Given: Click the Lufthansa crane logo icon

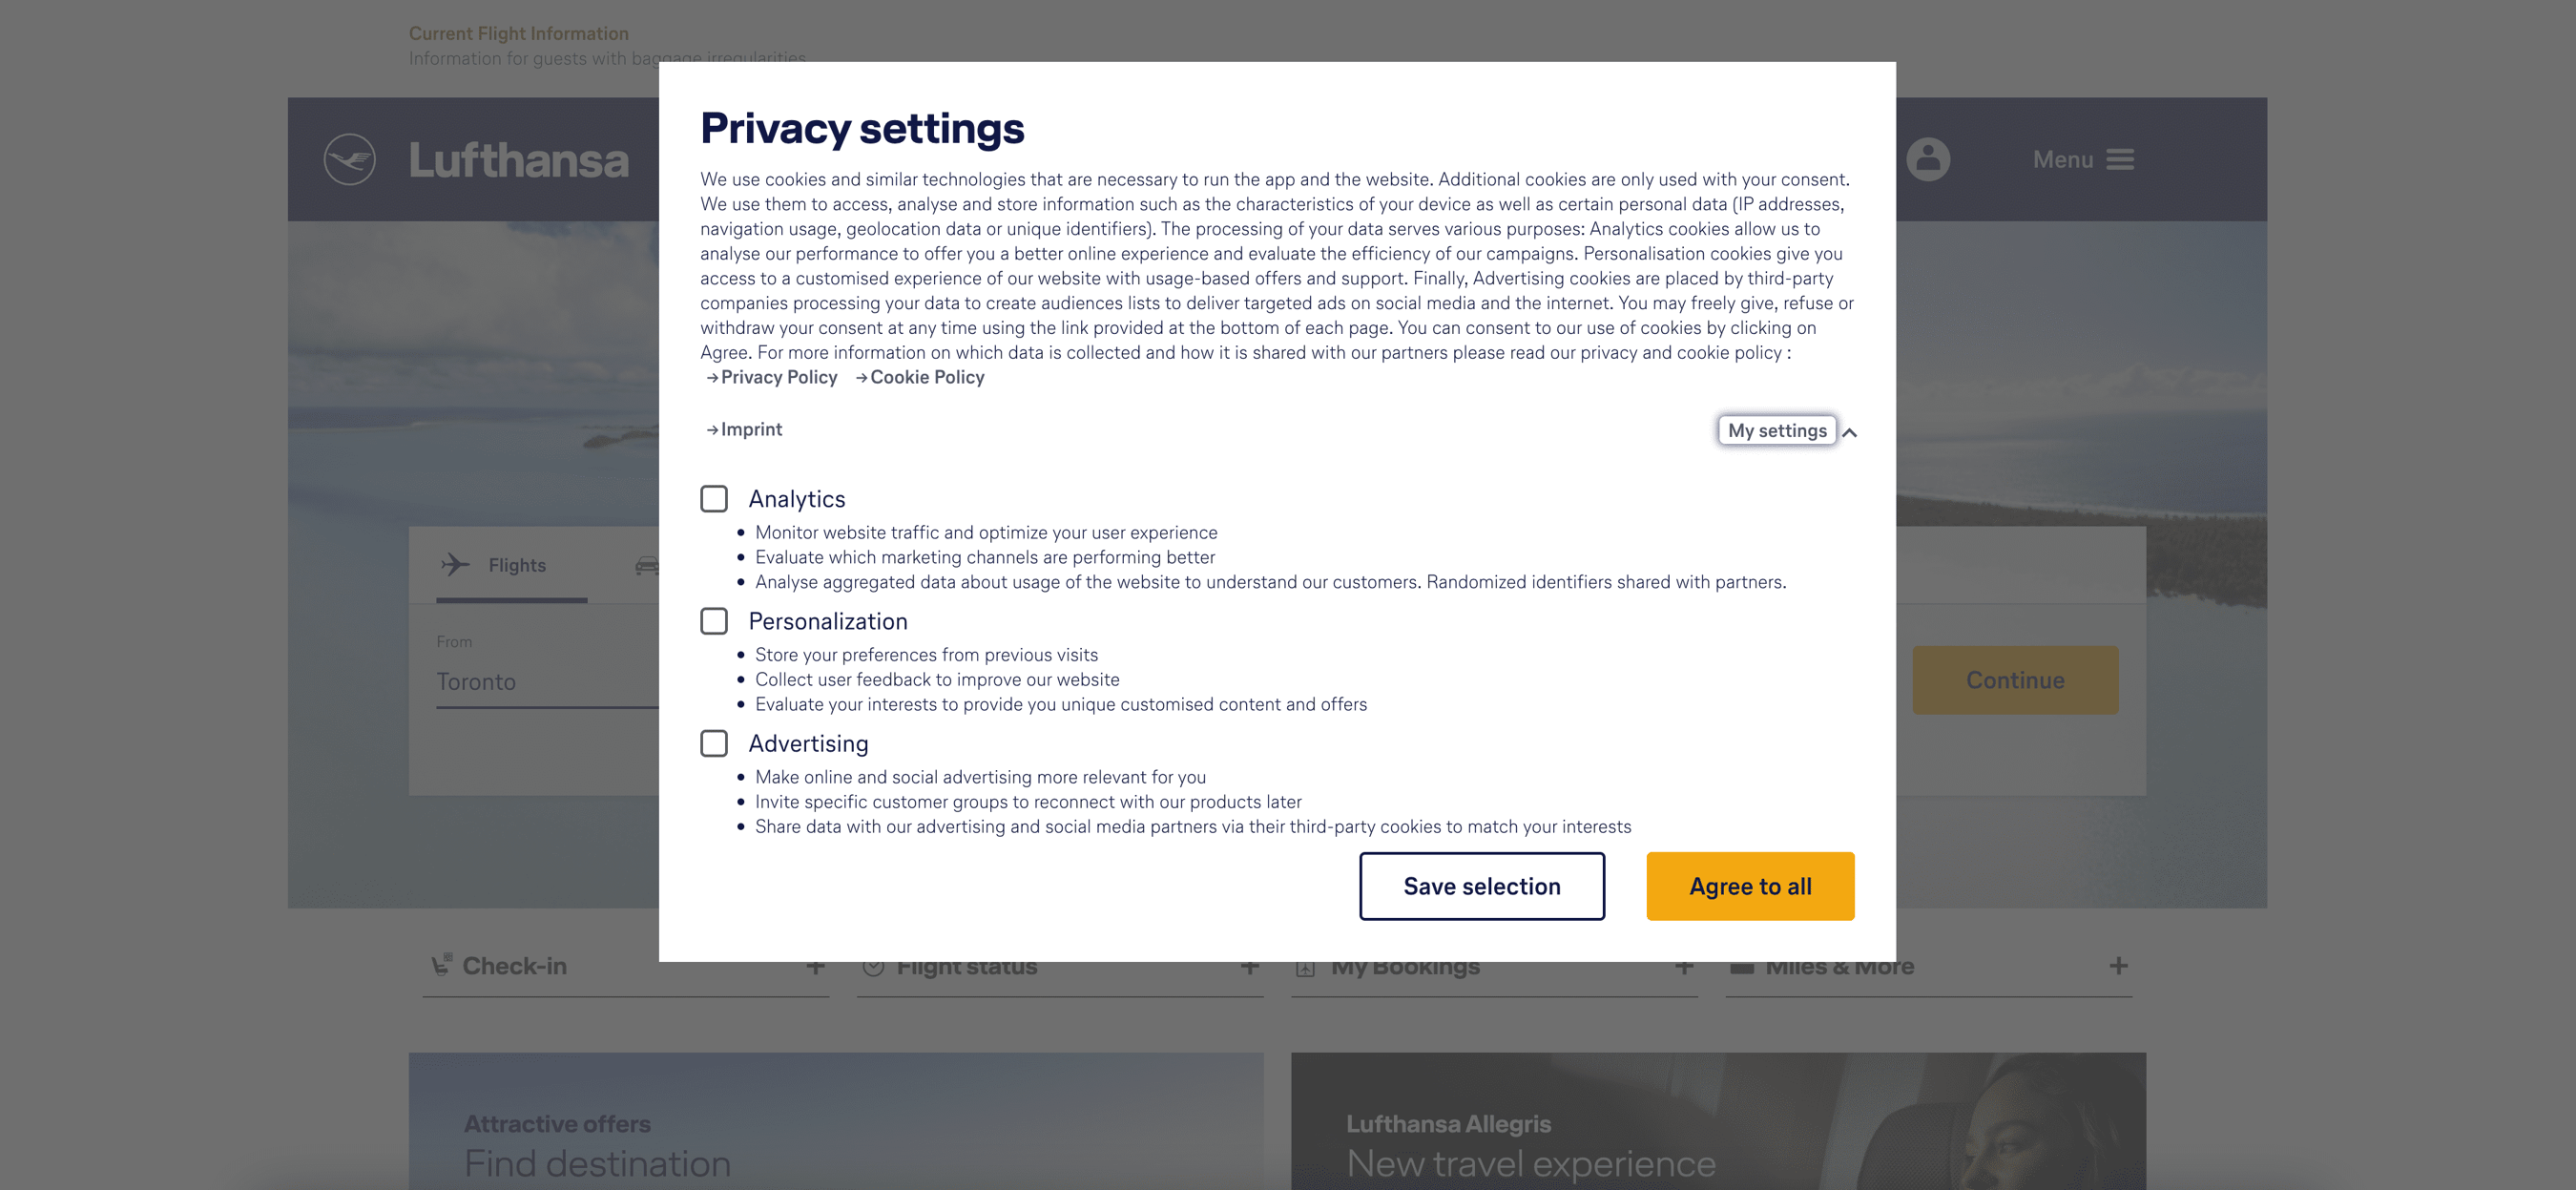Looking at the screenshot, I should coord(349,159).
